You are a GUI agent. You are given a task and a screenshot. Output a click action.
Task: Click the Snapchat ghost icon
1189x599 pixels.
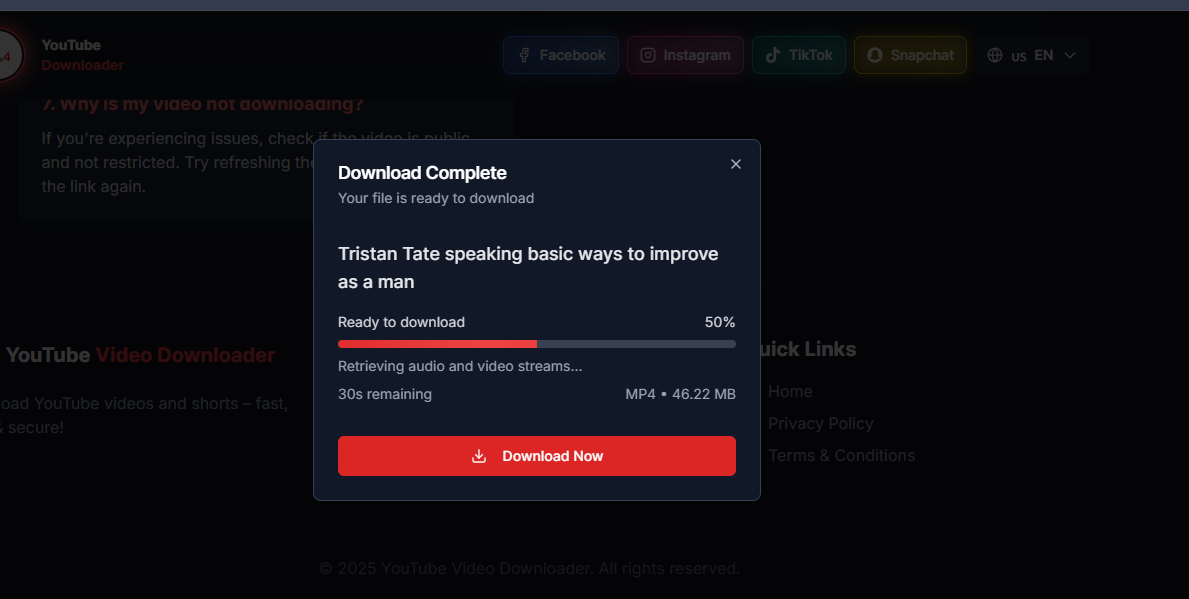pyautogui.click(x=875, y=55)
